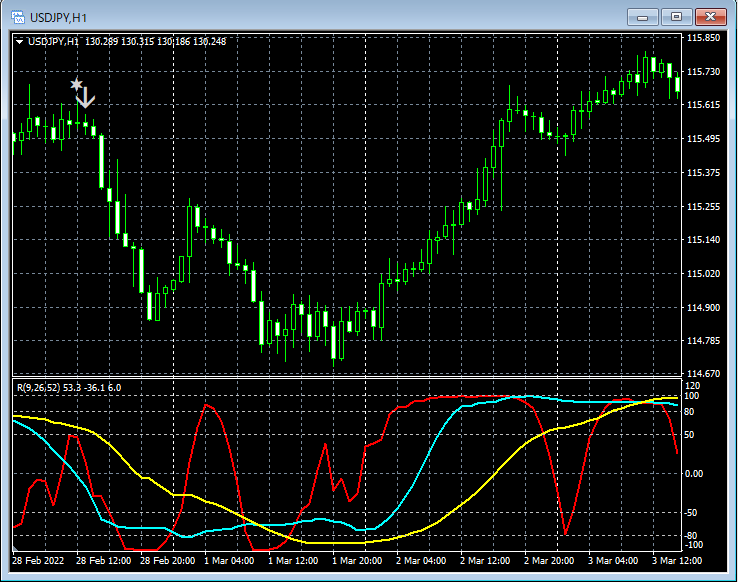Select the down arrow sell signal marker
Image resolution: width=739 pixels, height=582 pixels.
85,98
